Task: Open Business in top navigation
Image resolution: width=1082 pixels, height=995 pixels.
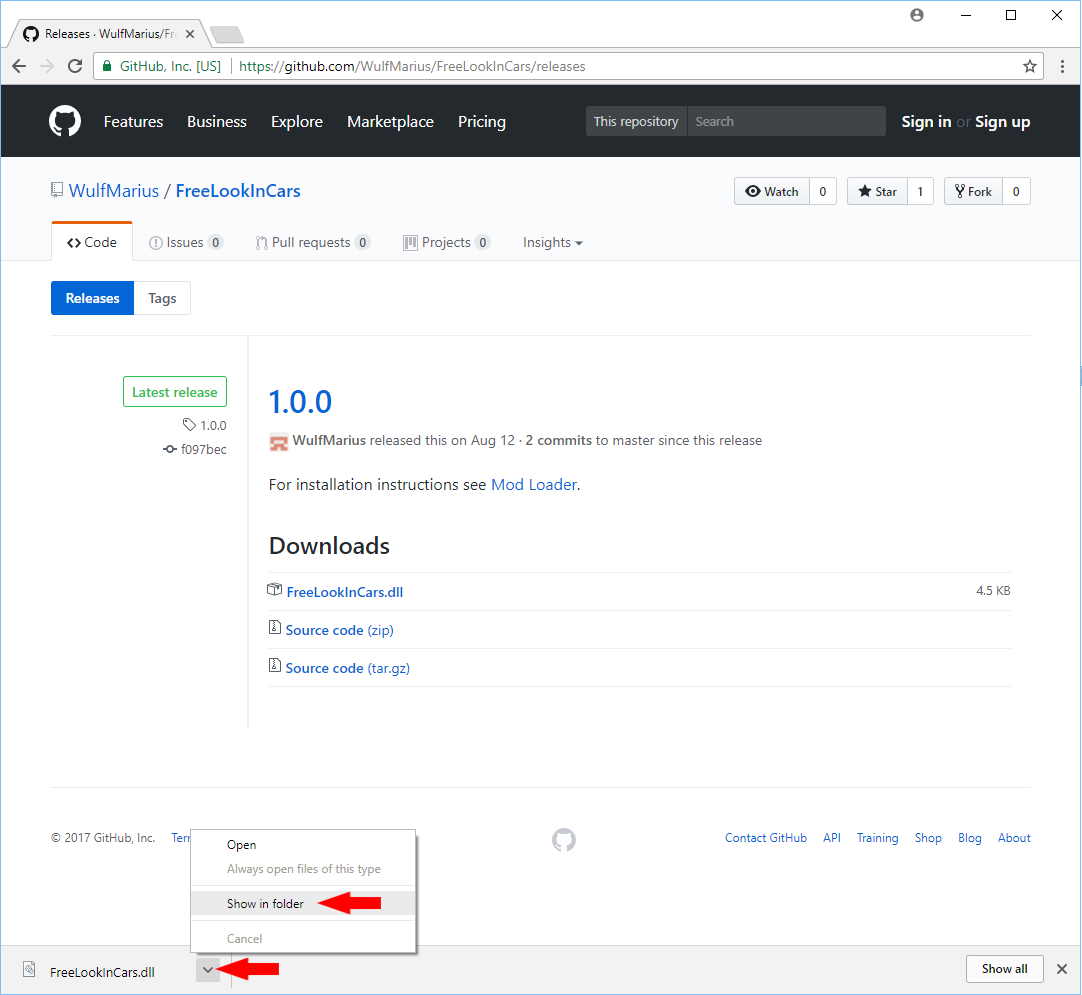Action: point(217,121)
